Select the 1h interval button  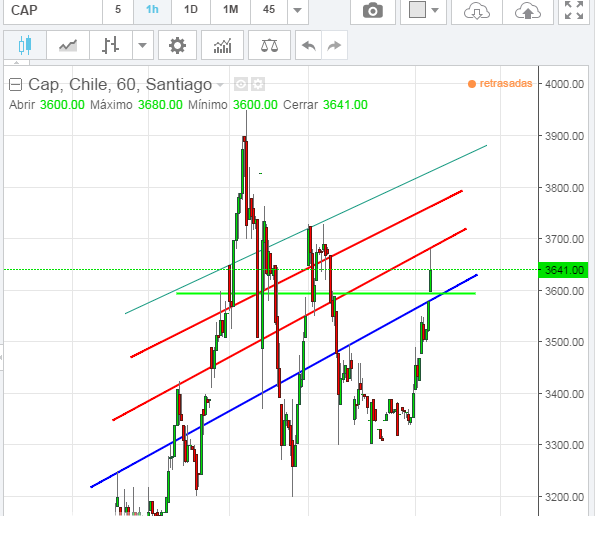tap(153, 10)
